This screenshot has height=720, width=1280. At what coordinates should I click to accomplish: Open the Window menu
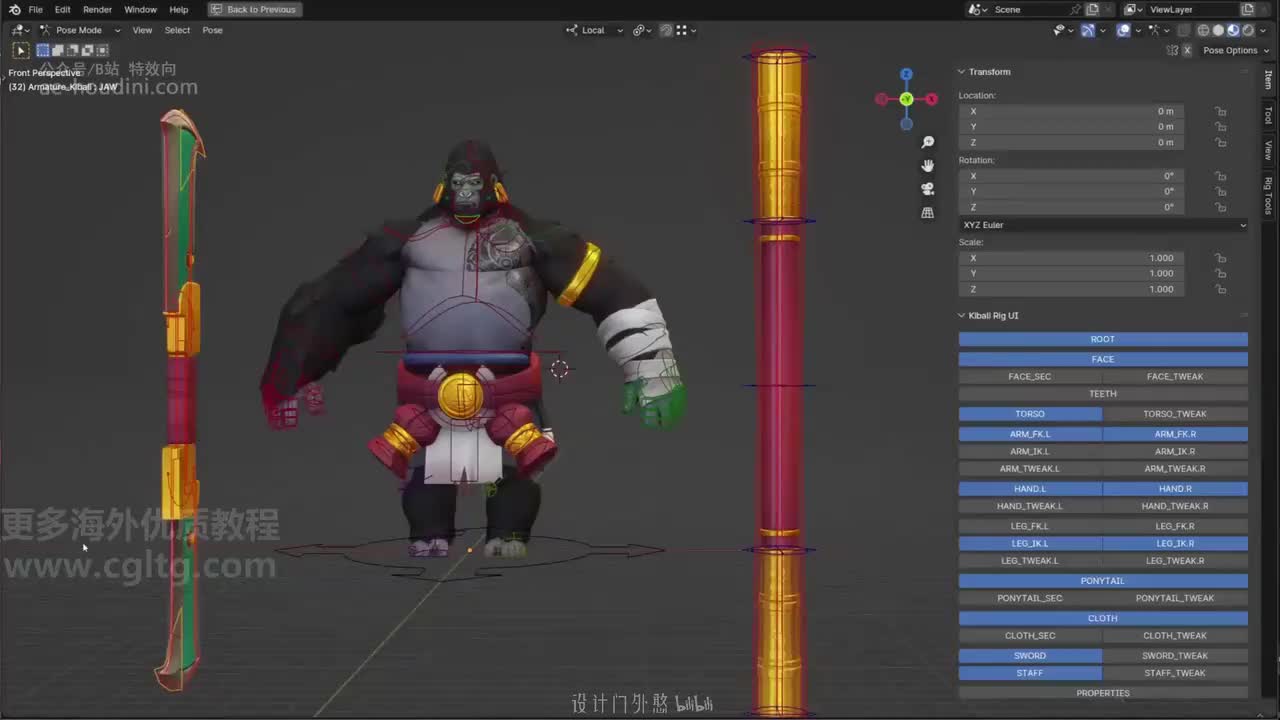[140, 9]
